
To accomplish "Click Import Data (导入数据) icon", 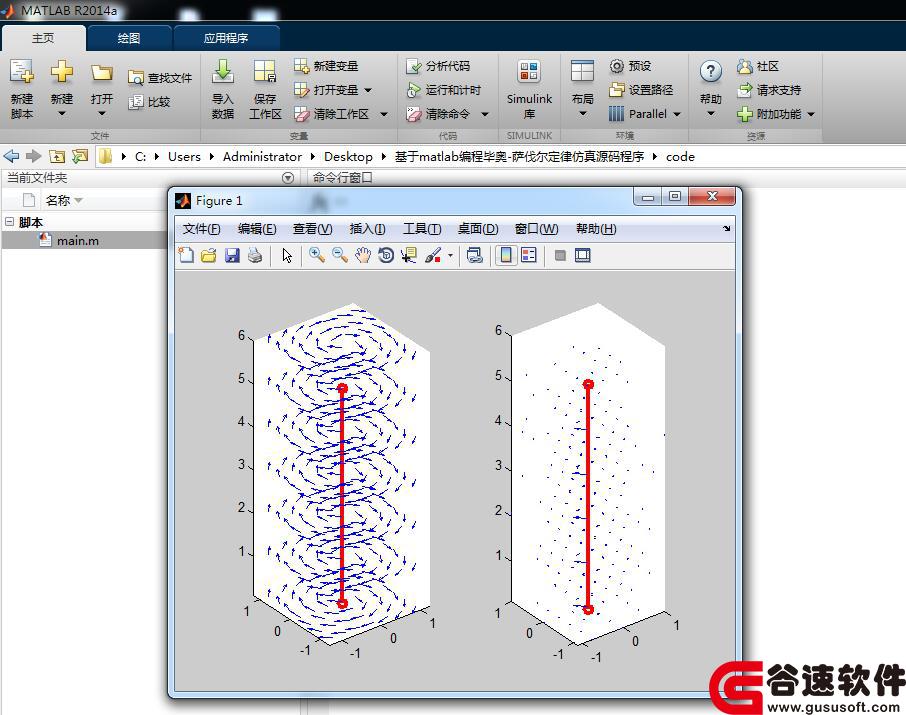I will click(x=222, y=72).
